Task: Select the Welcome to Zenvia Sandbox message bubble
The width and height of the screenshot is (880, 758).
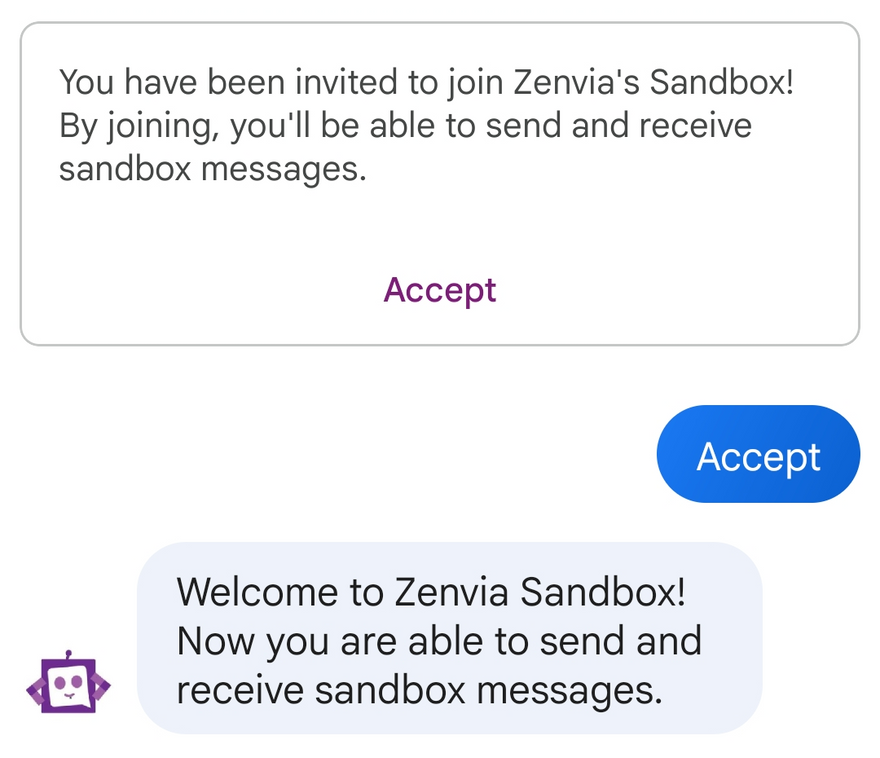Action: [x=450, y=640]
